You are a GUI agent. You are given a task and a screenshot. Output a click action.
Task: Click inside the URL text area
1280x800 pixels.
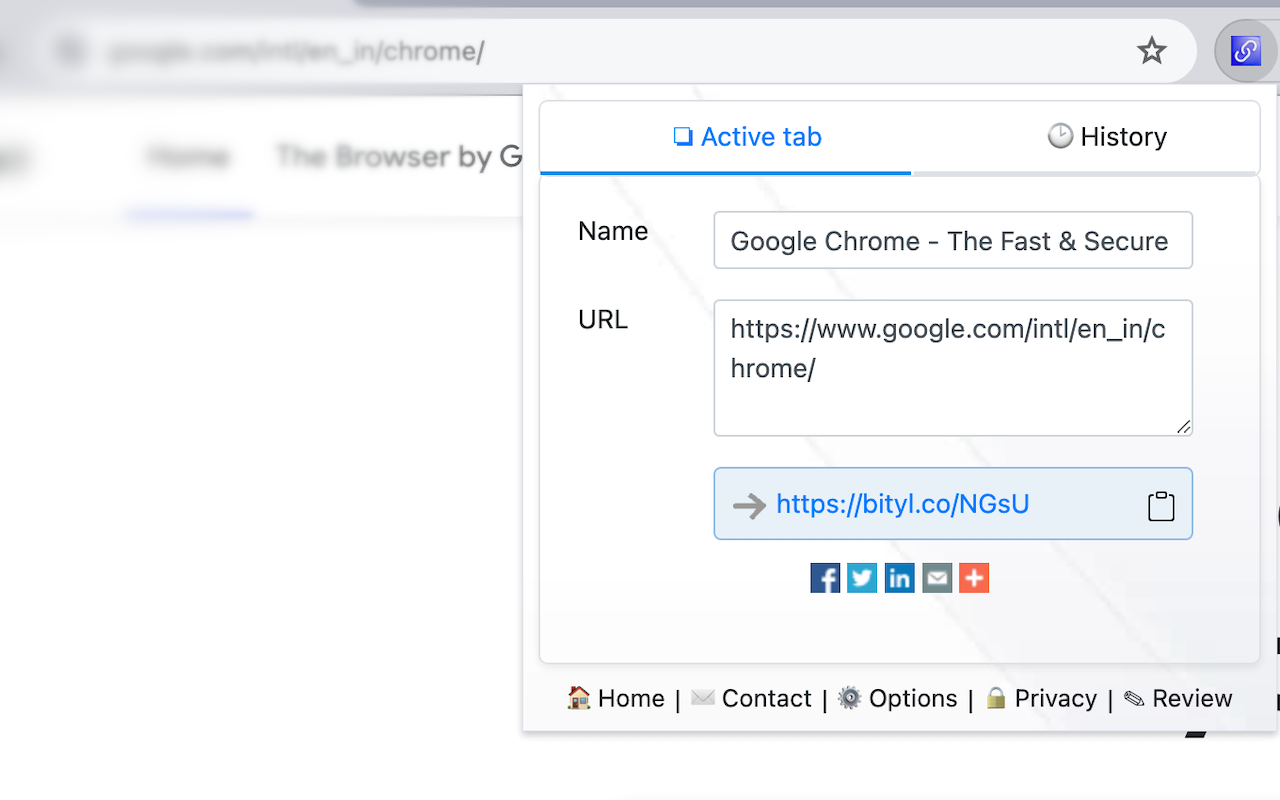[953, 368]
